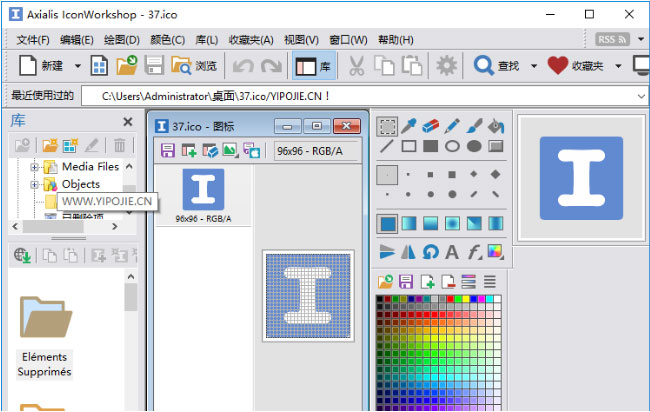Click the color adjustment tool icon
Image resolution: width=650 pixels, height=412 pixels.
point(495,251)
